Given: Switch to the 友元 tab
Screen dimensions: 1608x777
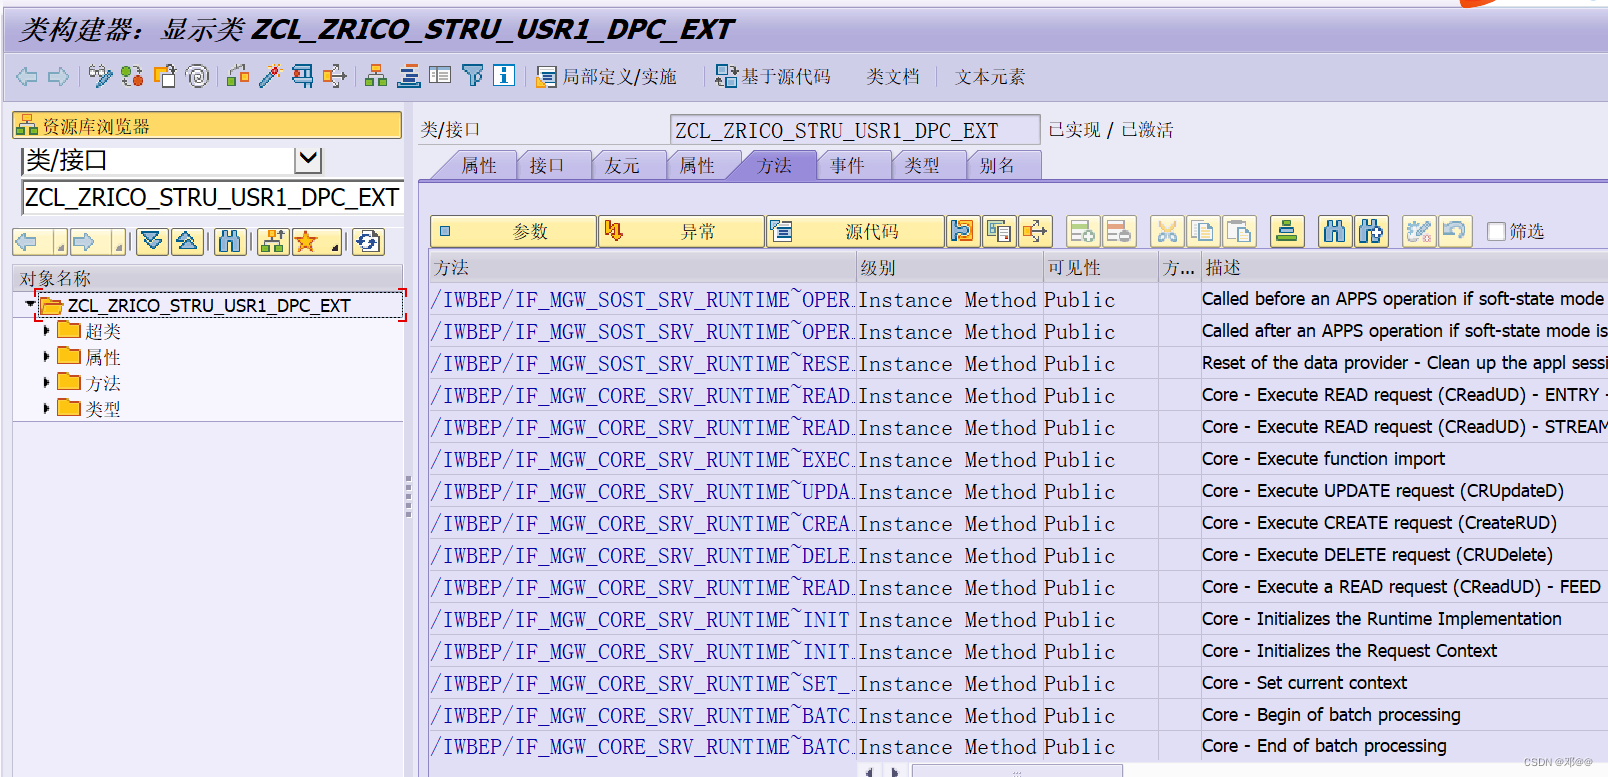Looking at the screenshot, I should (x=622, y=166).
